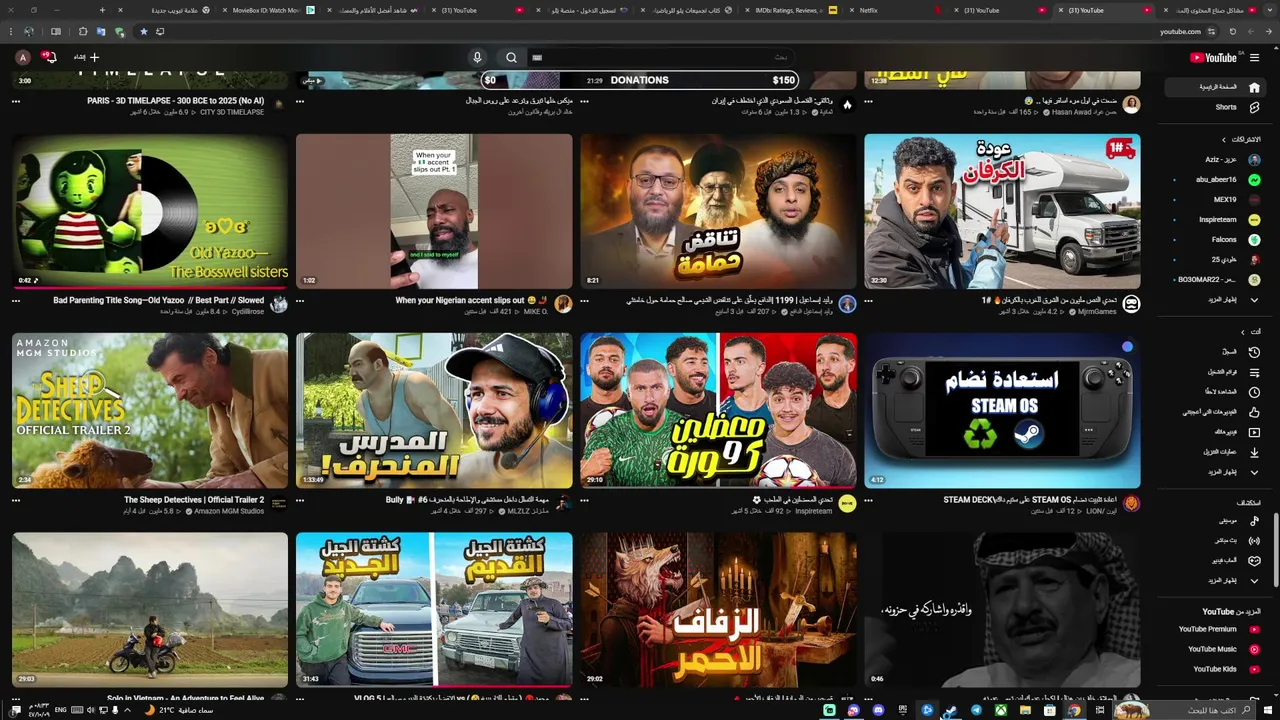Screen dimensions: 1280x720
Task: Open CITY 3D TIMELAPSE channel link
Action: 232,112
